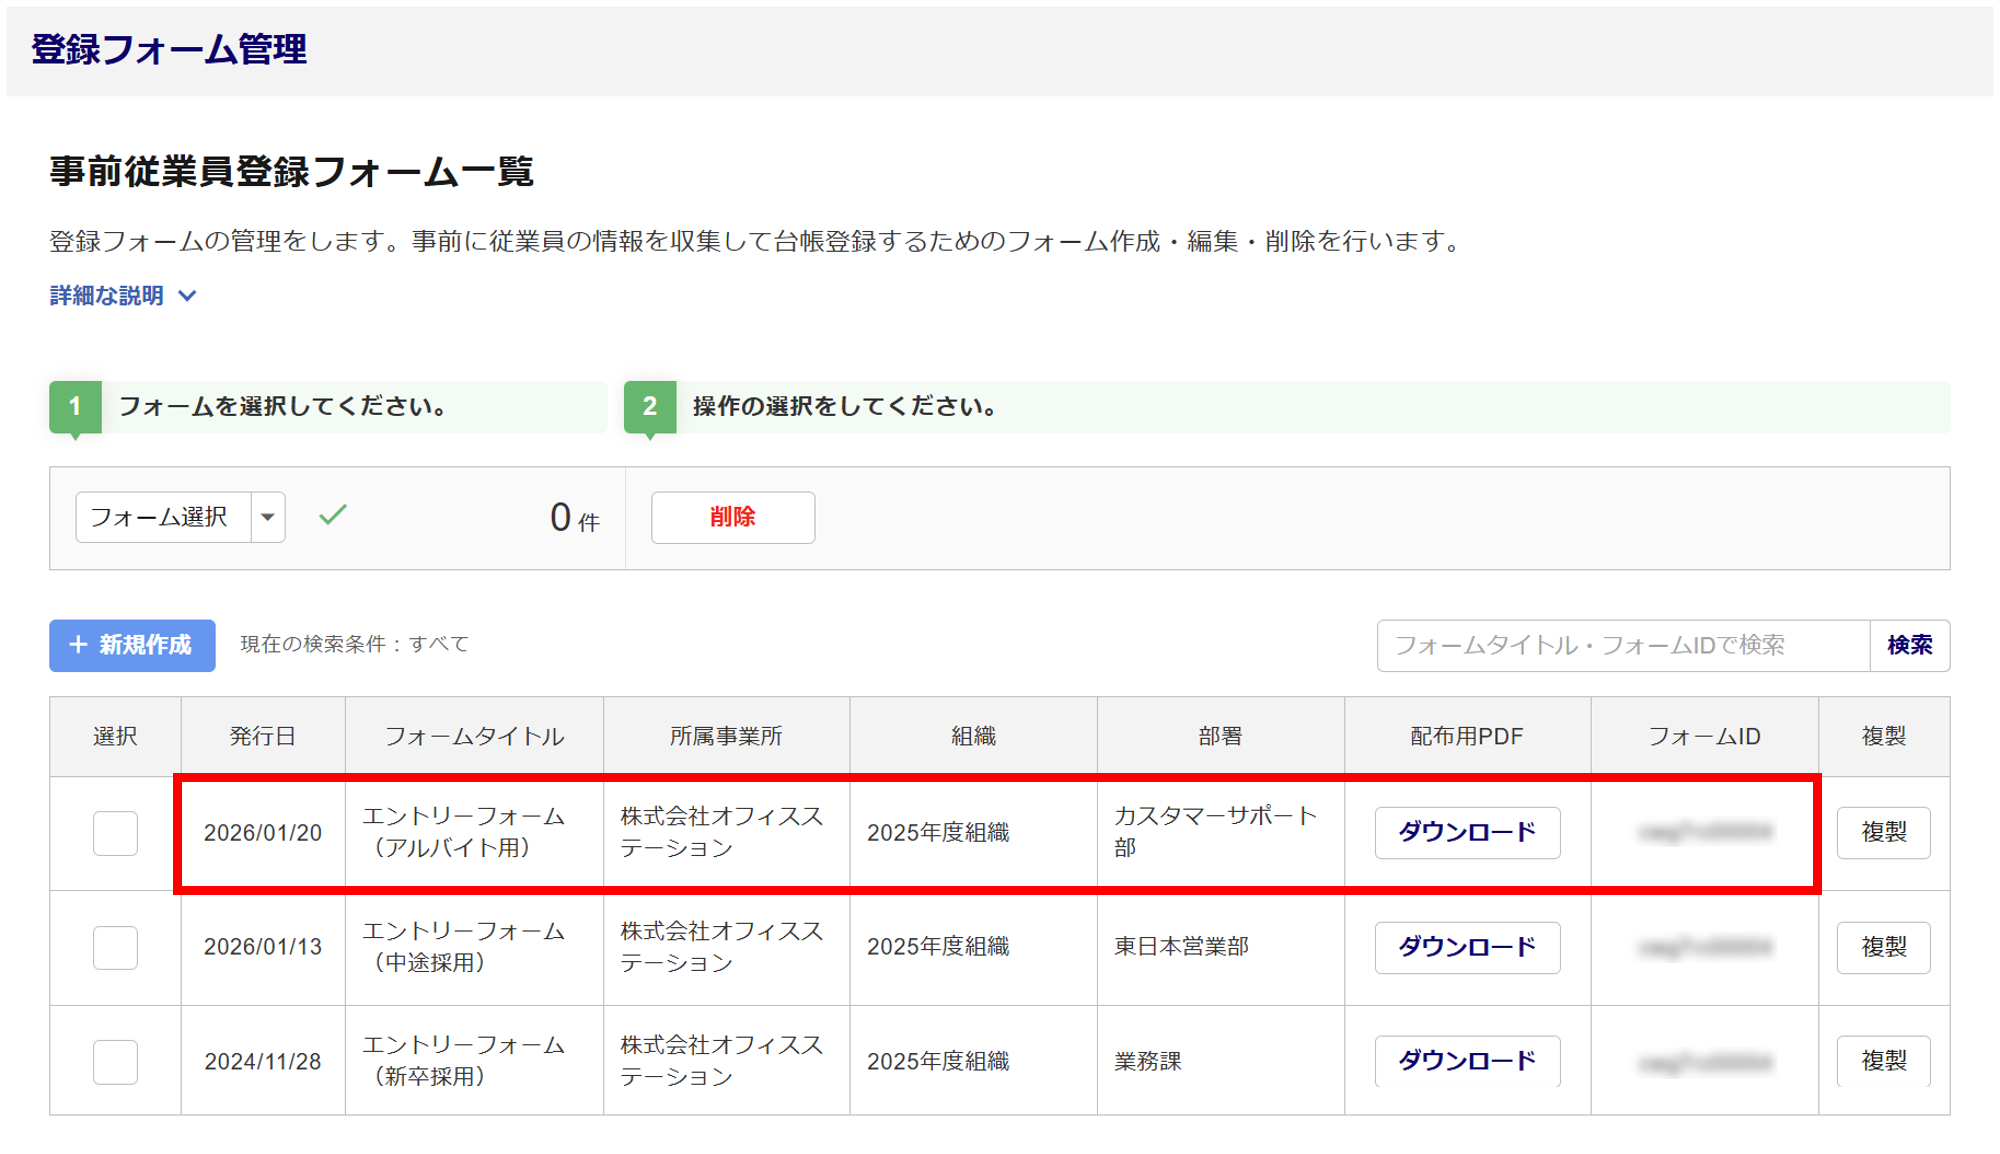Screen dimensions: 2000x1154
Task: Click the 検索 button
Action: pos(1909,645)
